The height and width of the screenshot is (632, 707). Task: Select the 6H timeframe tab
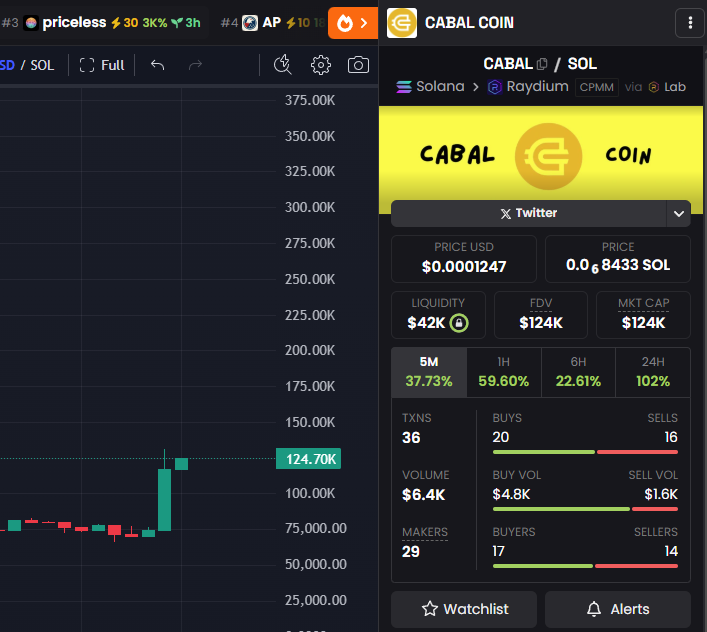[578, 372]
